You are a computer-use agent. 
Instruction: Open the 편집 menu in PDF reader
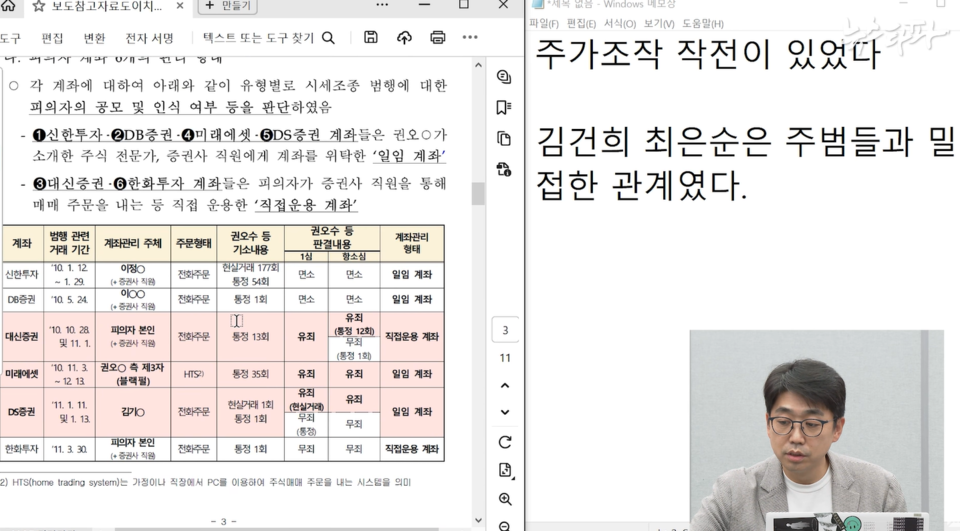[52, 38]
